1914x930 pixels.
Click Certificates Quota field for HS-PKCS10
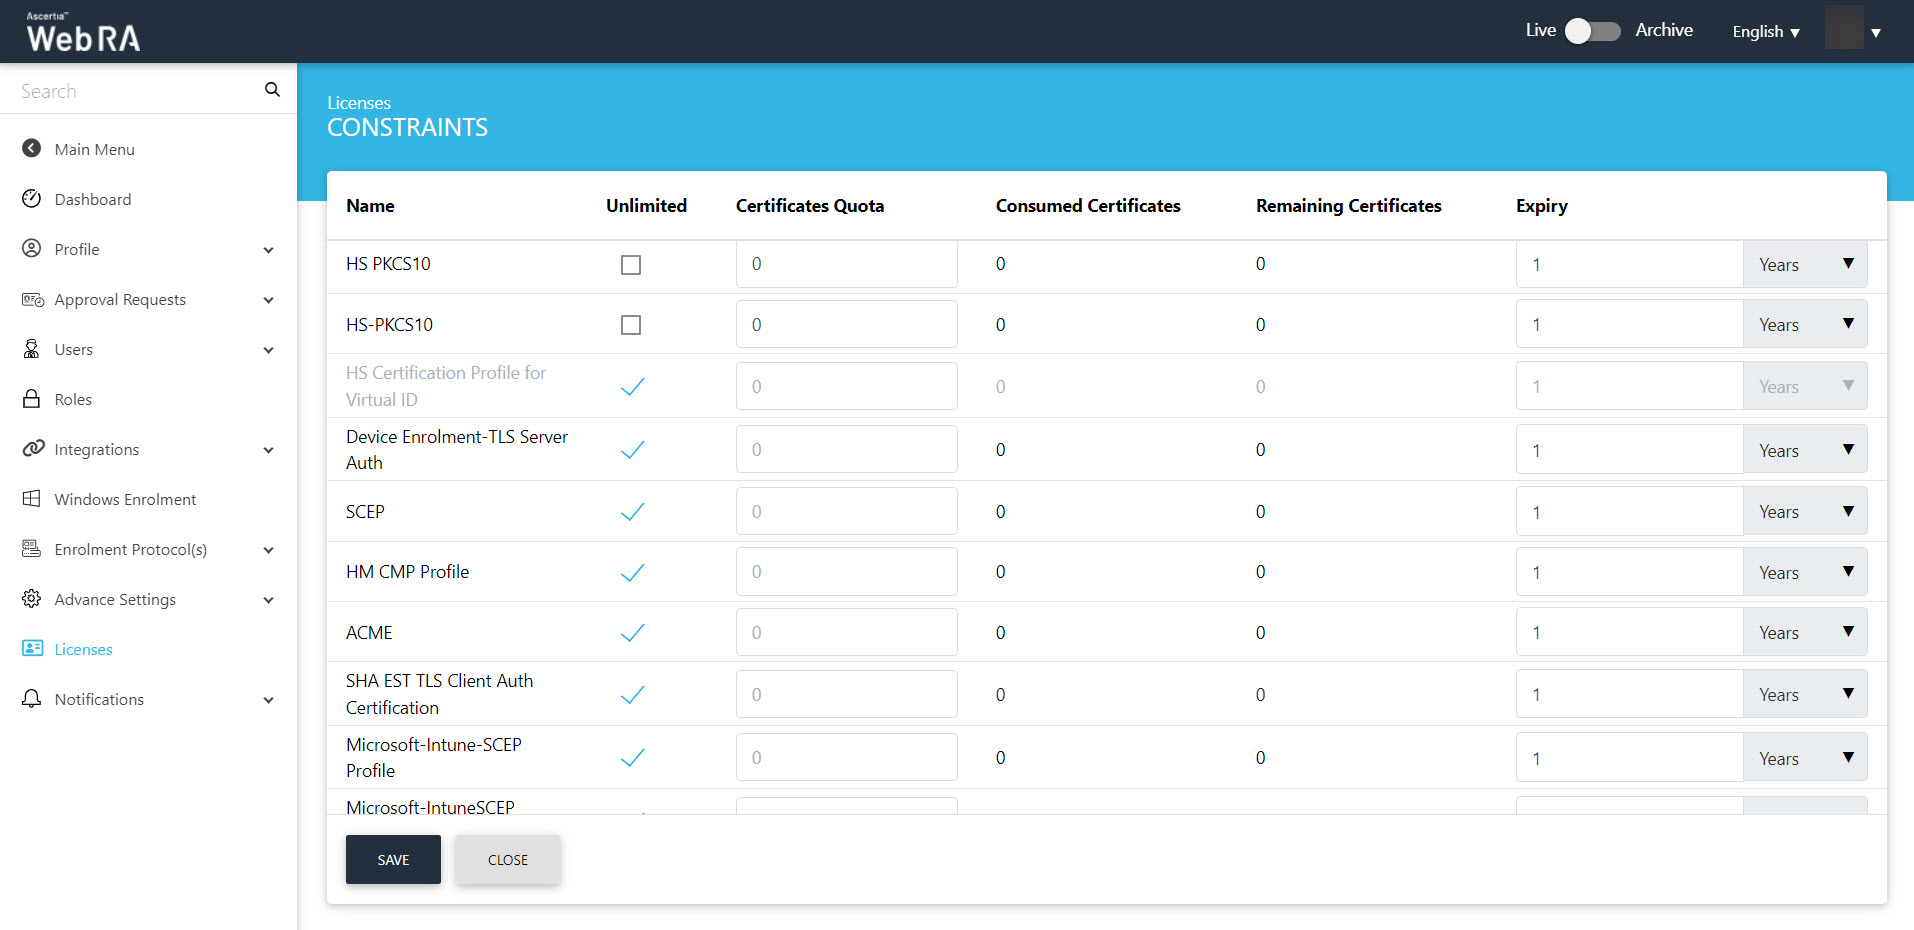pos(846,325)
